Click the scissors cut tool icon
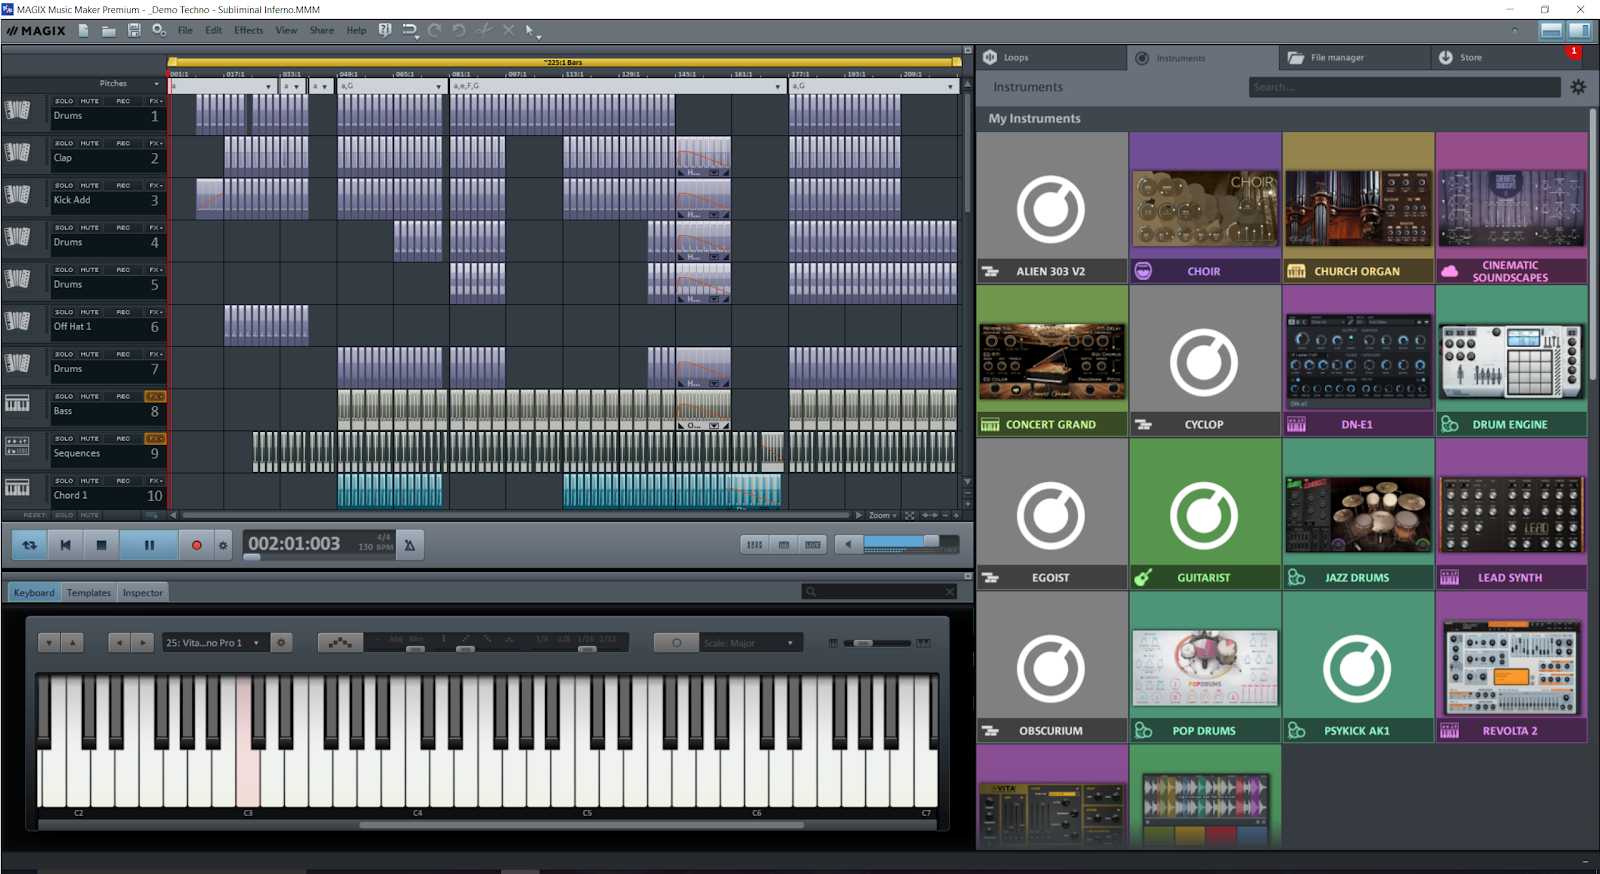This screenshot has width=1600, height=874. pos(484,31)
